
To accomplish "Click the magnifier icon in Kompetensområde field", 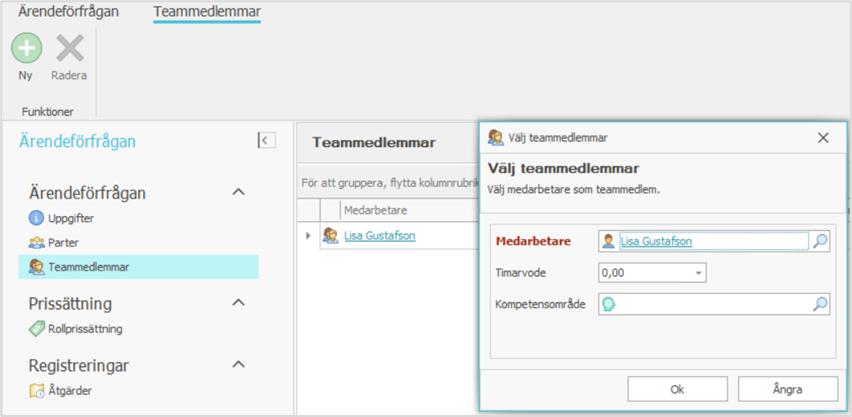I will 819,304.
